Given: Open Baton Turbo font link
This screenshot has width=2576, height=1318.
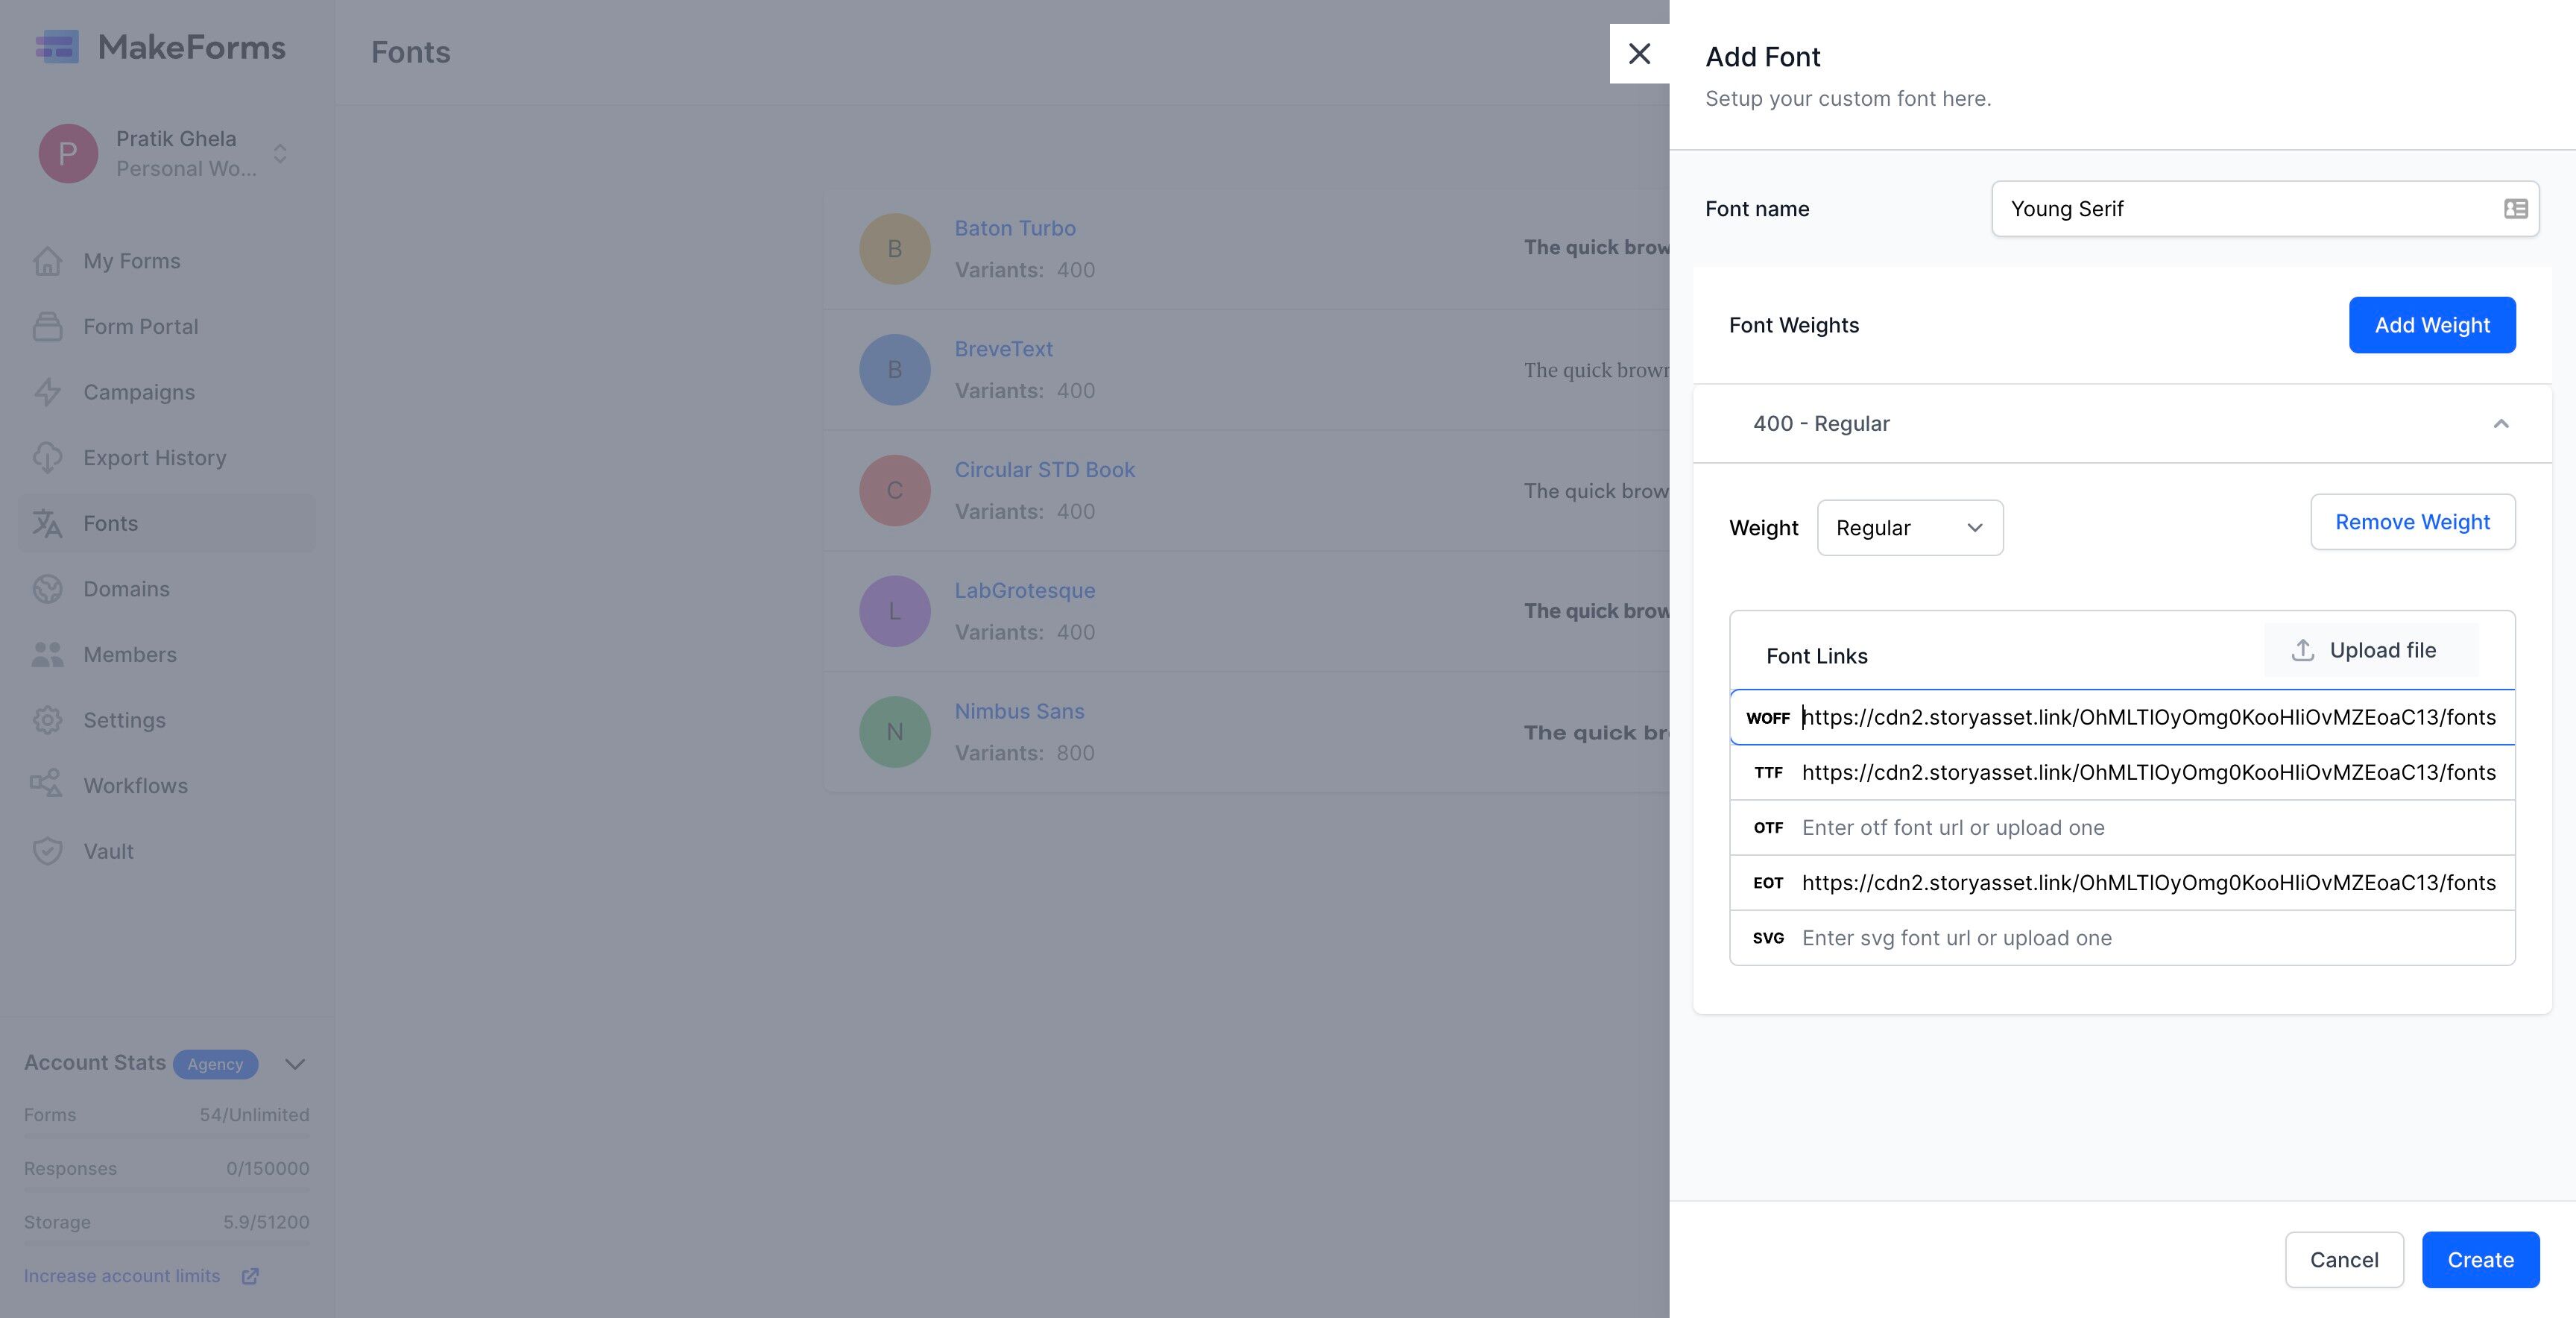Looking at the screenshot, I should [x=1015, y=228].
